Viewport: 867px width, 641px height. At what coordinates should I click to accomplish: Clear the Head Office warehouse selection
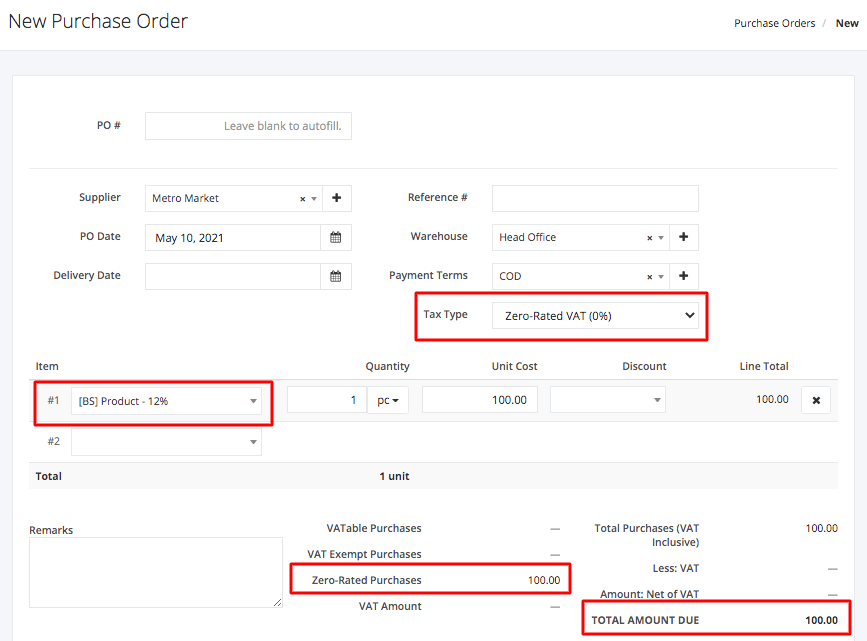click(x=648, y=237)
